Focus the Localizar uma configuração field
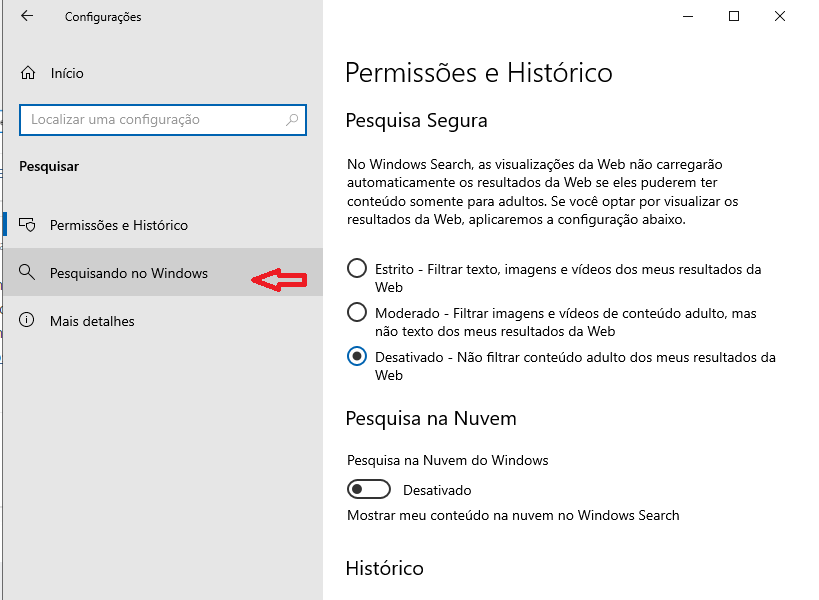 pos(163,120)
